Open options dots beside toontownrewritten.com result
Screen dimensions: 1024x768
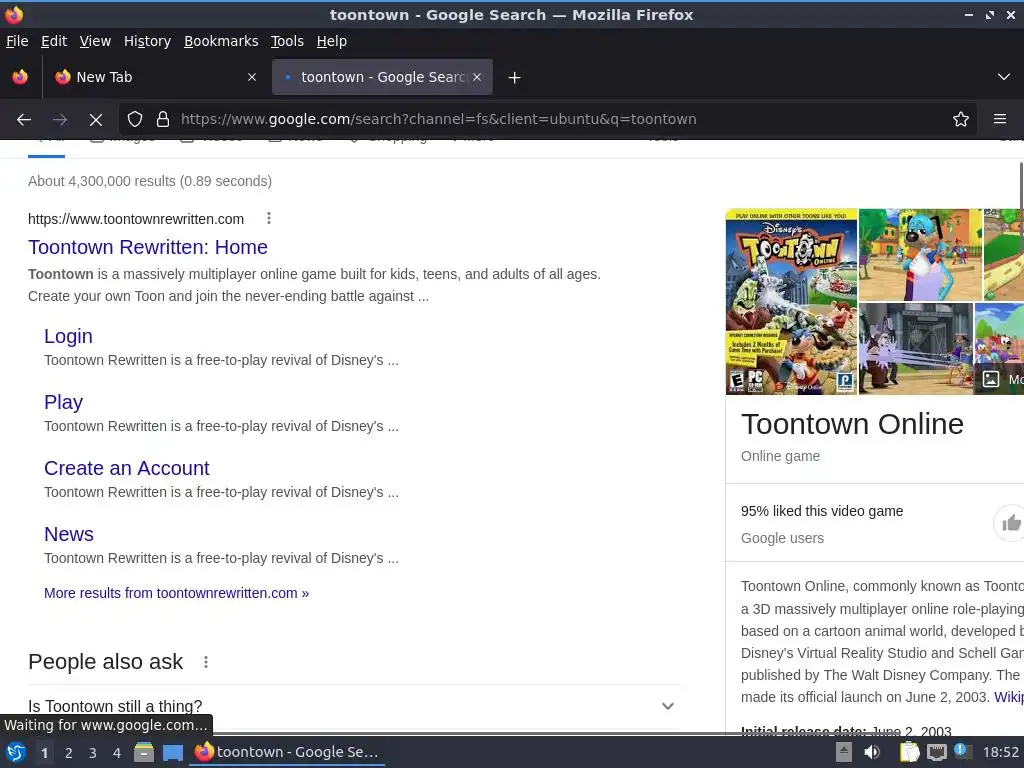point(268,219)
